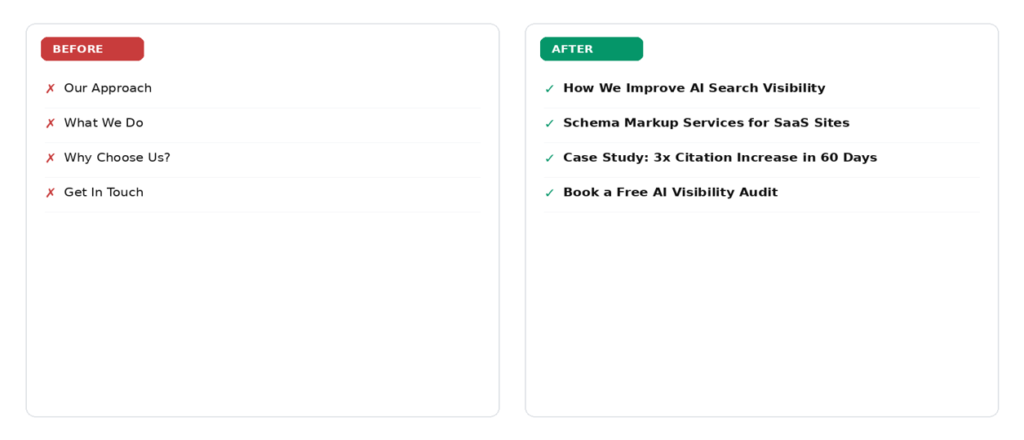
Task: Click the red X beside What We Do
Action: [x=50, y=123]
